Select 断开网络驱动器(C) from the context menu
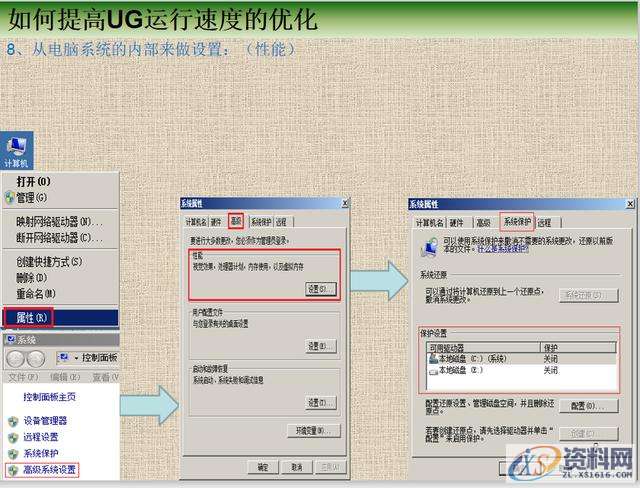 [x=59, y=237]
